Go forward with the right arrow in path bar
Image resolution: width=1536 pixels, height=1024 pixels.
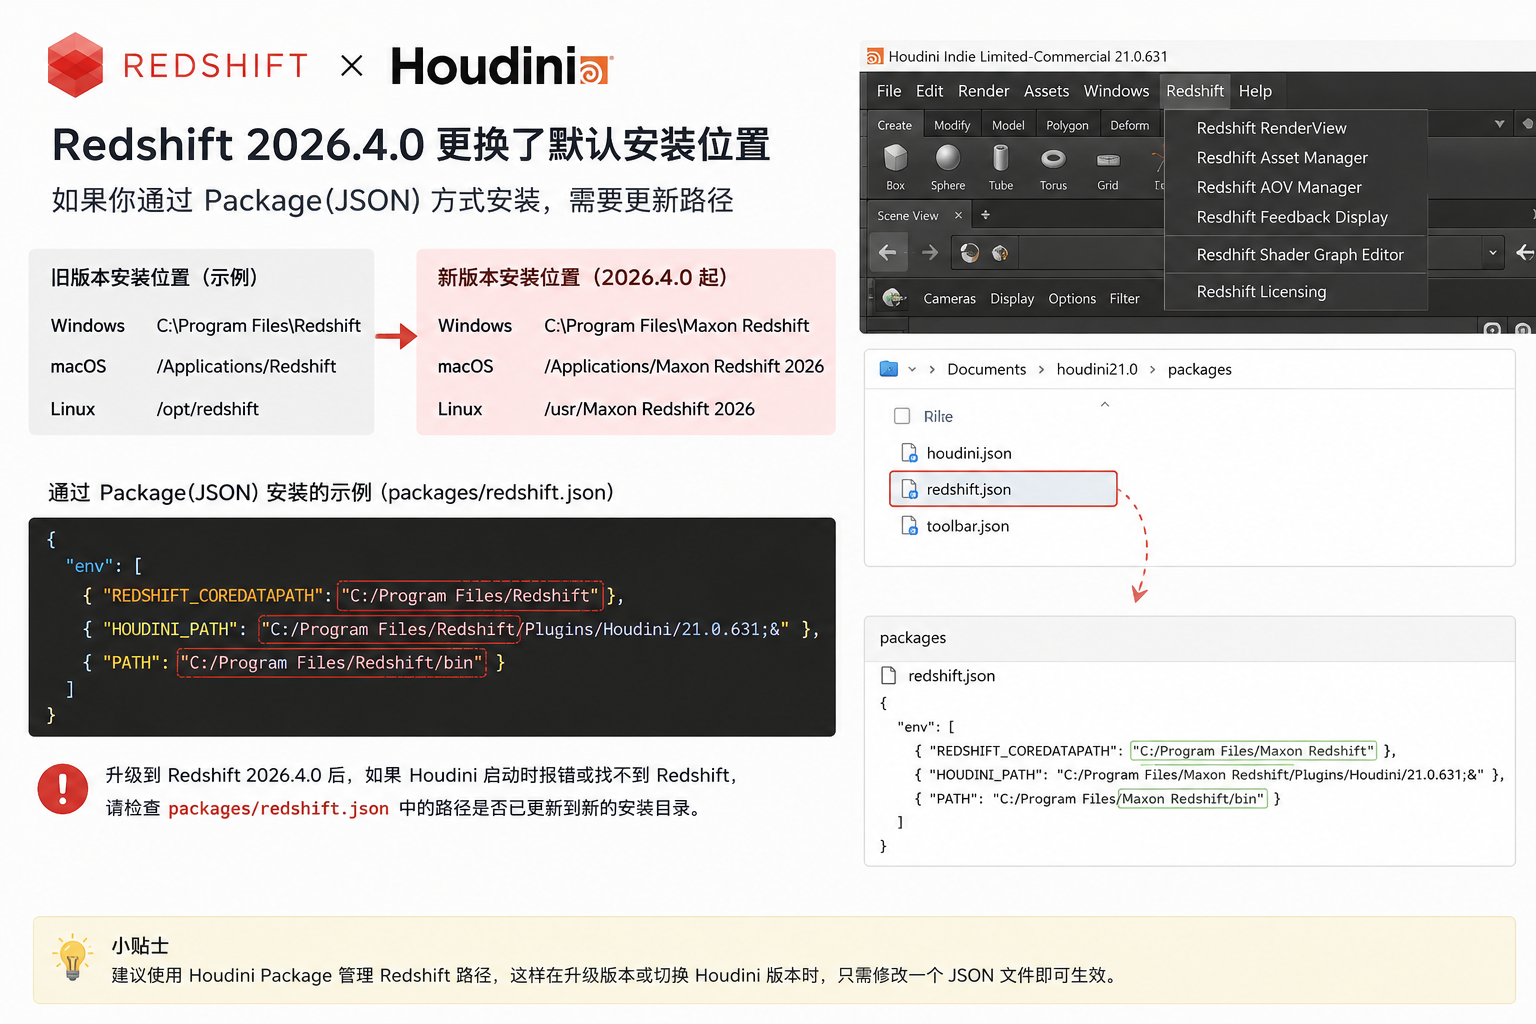click(930, 253)
